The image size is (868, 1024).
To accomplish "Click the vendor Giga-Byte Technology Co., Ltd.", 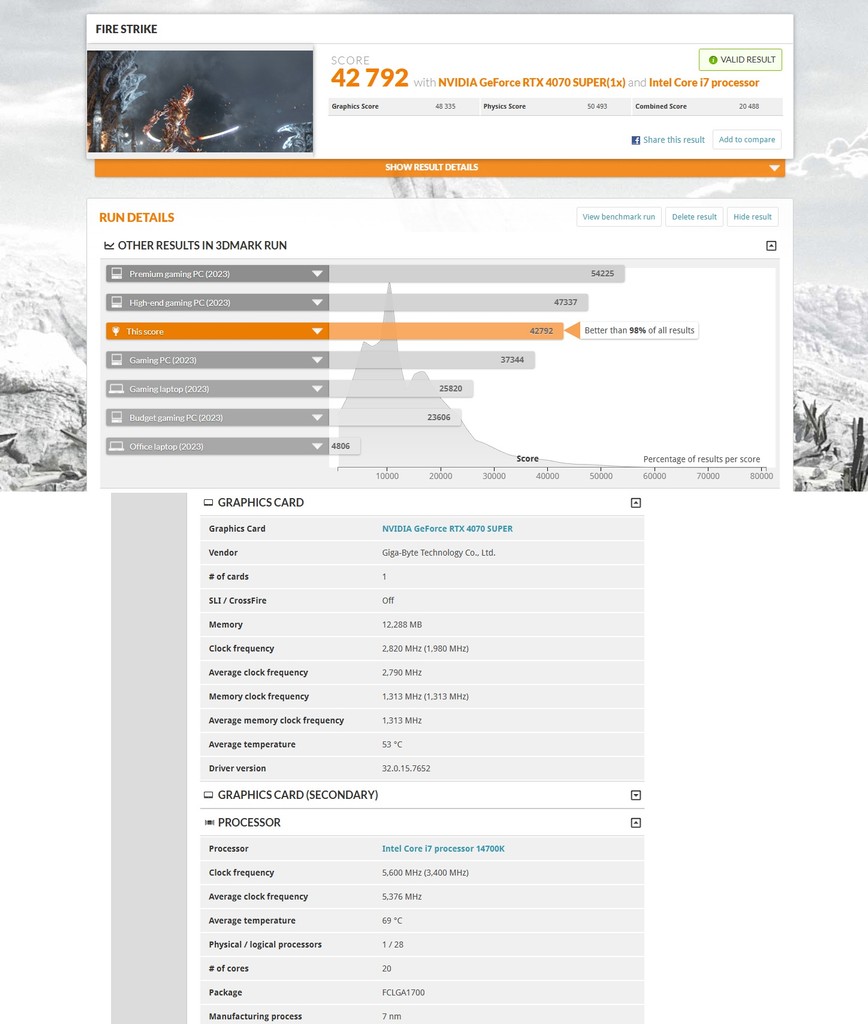I will (439, 552).
